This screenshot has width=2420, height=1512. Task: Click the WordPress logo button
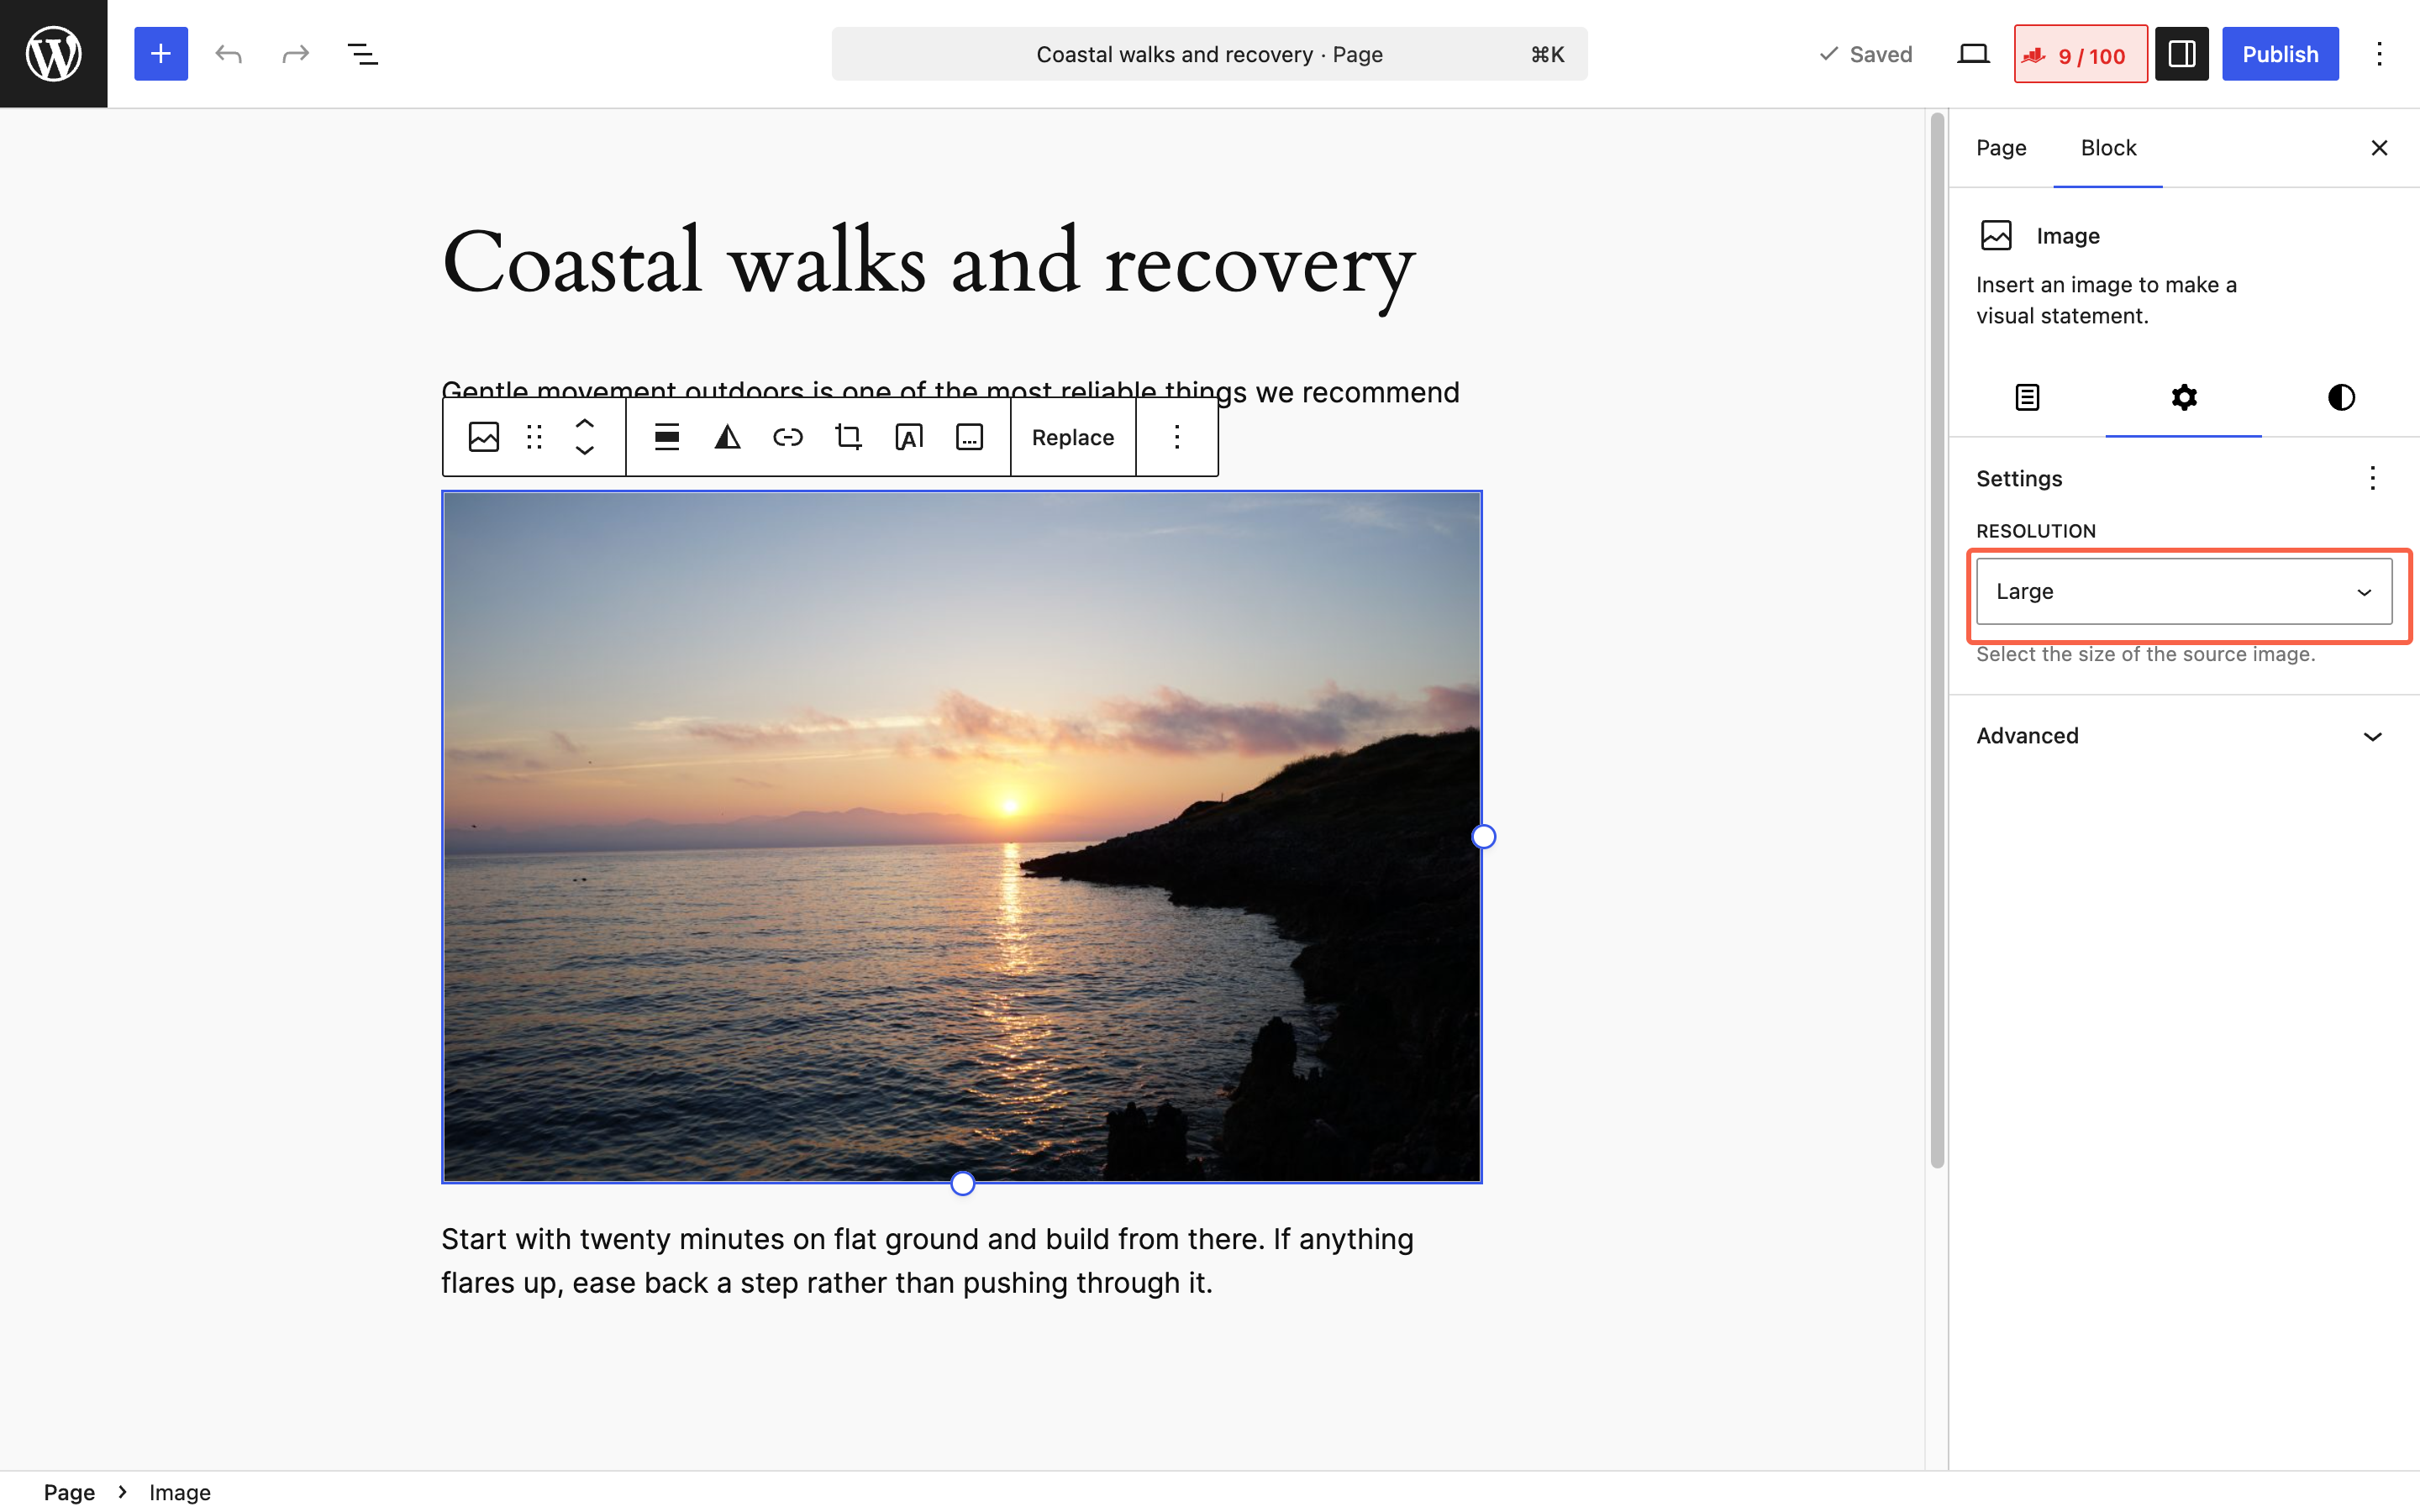(x=53, y=53)
